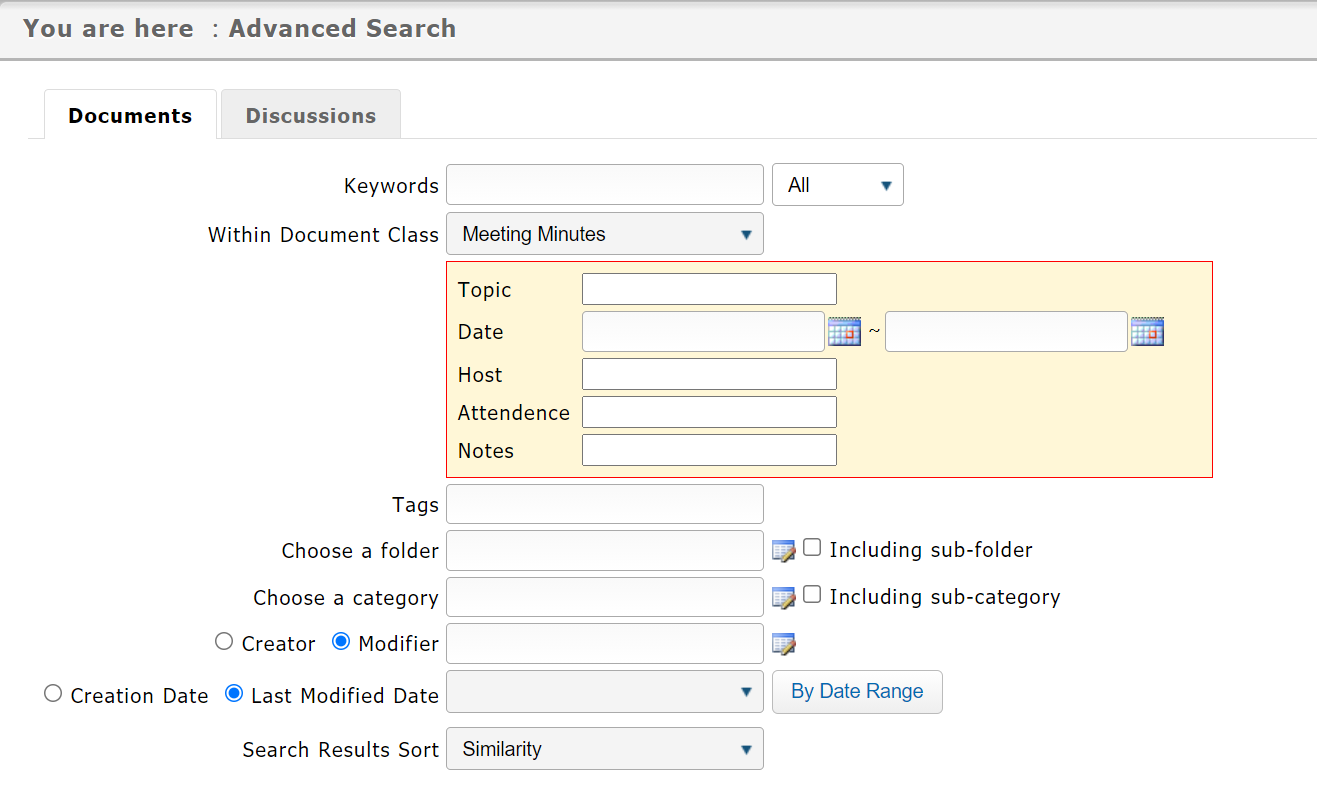Click into the Keywords text field
Screen dimensions: 1317x792
604,185
